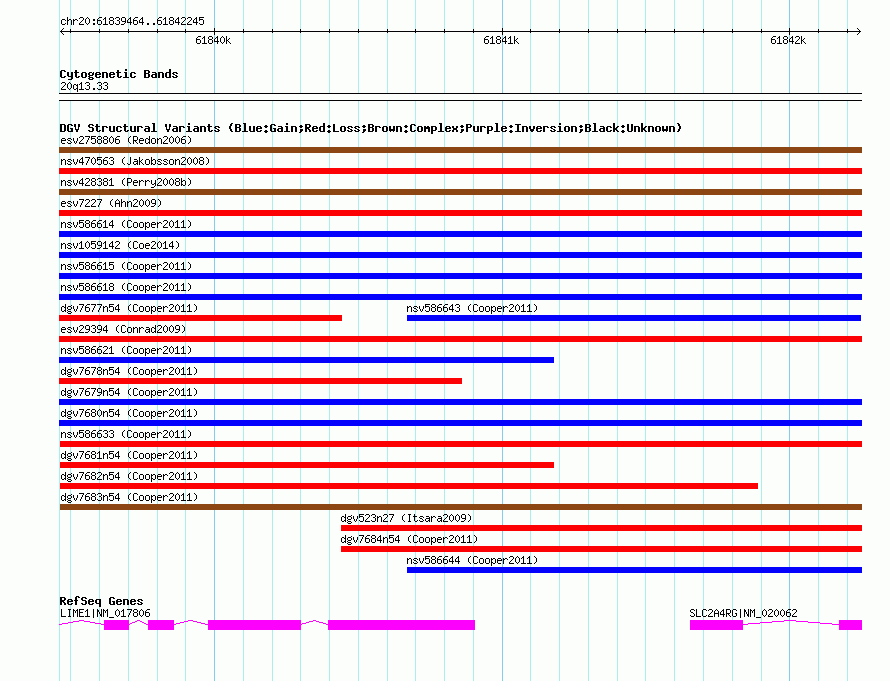890x681 pixels.
Task: Open nsv586621 (Cooper2011) label
Action: [126, 350]
